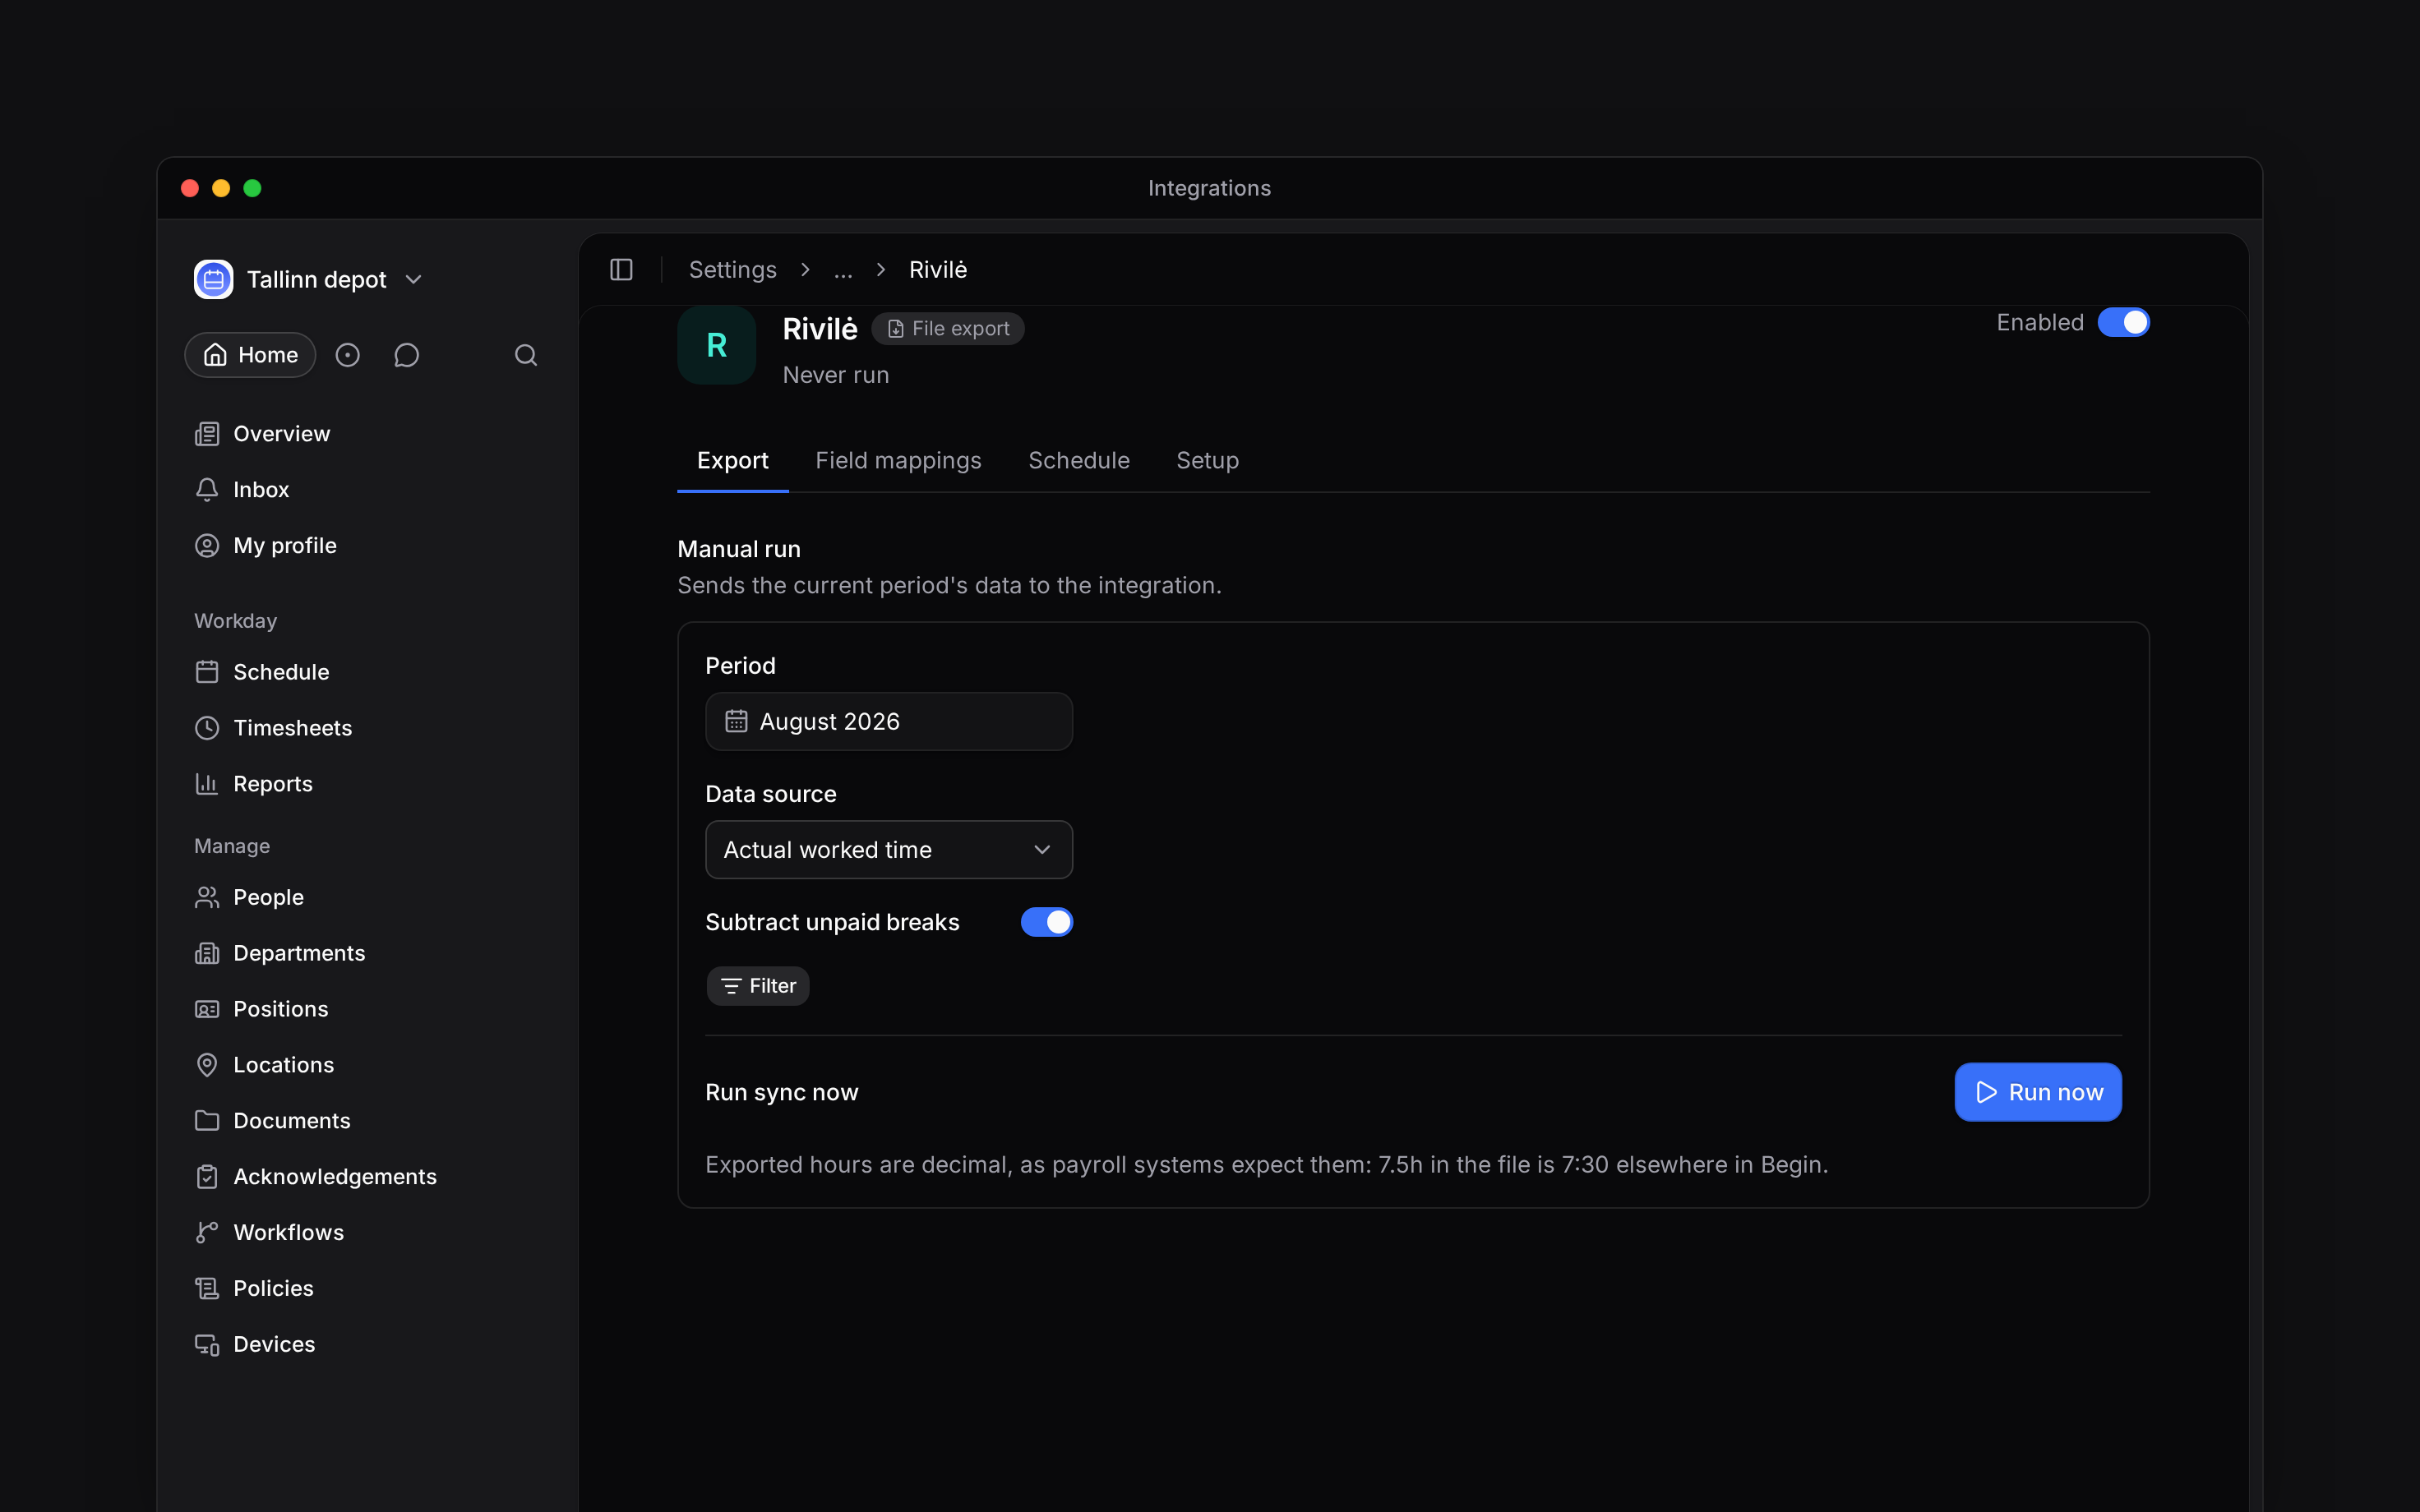Click the Departments building icon
The image size is (2420, 1512).
[x=207, y=953]
